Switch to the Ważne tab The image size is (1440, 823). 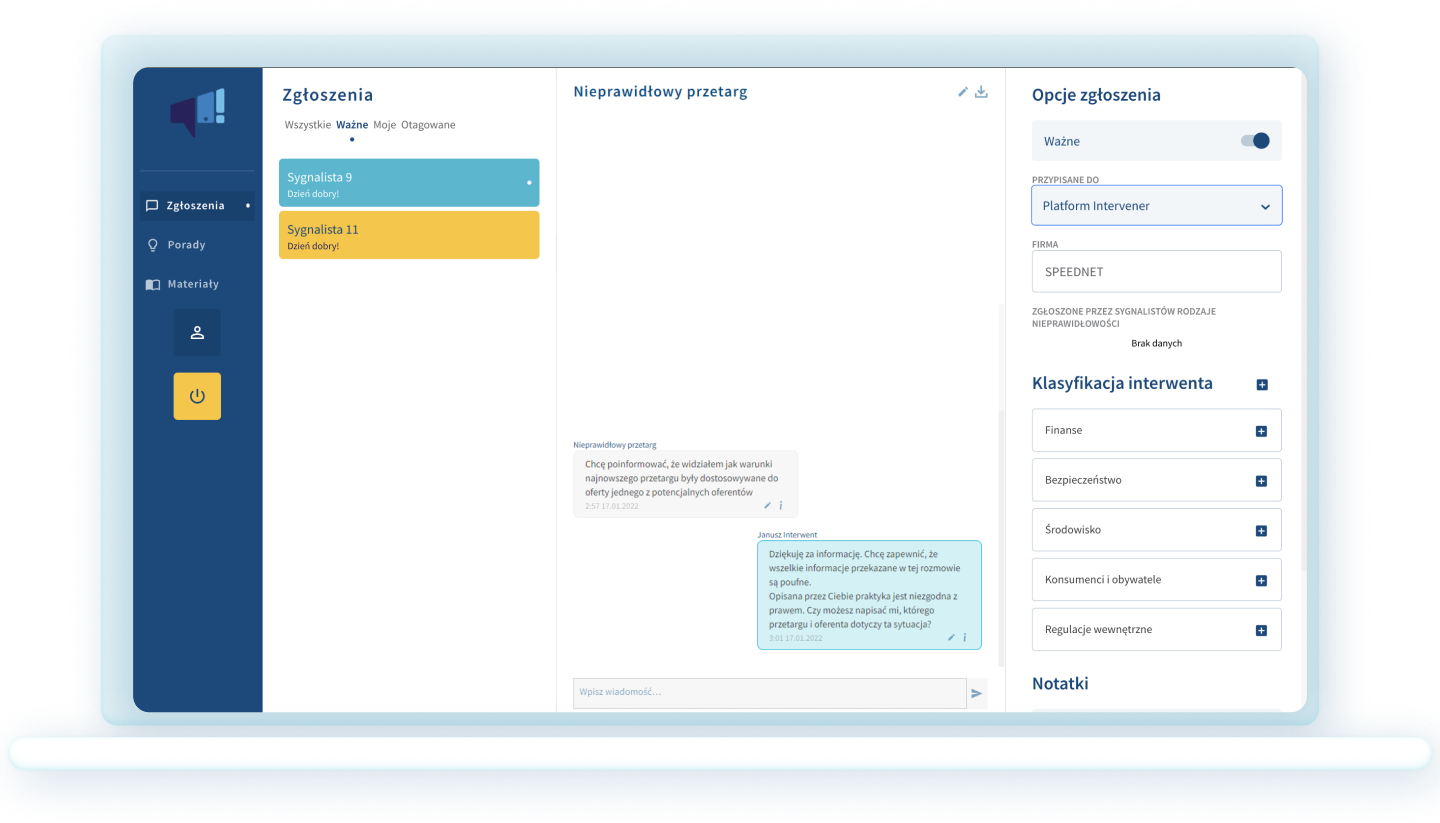[x=352, y=125]
